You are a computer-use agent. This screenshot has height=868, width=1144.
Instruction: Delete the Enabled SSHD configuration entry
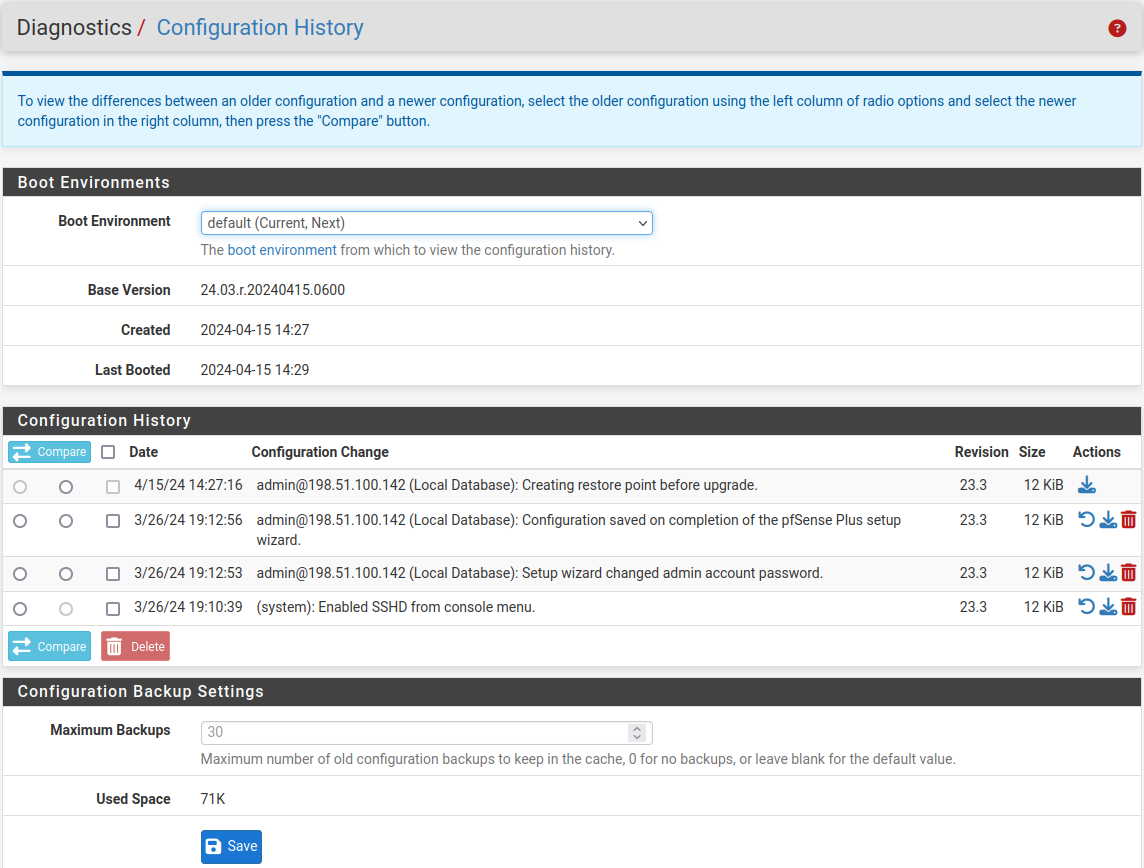pyautogui.click(x=1128, y=607)
